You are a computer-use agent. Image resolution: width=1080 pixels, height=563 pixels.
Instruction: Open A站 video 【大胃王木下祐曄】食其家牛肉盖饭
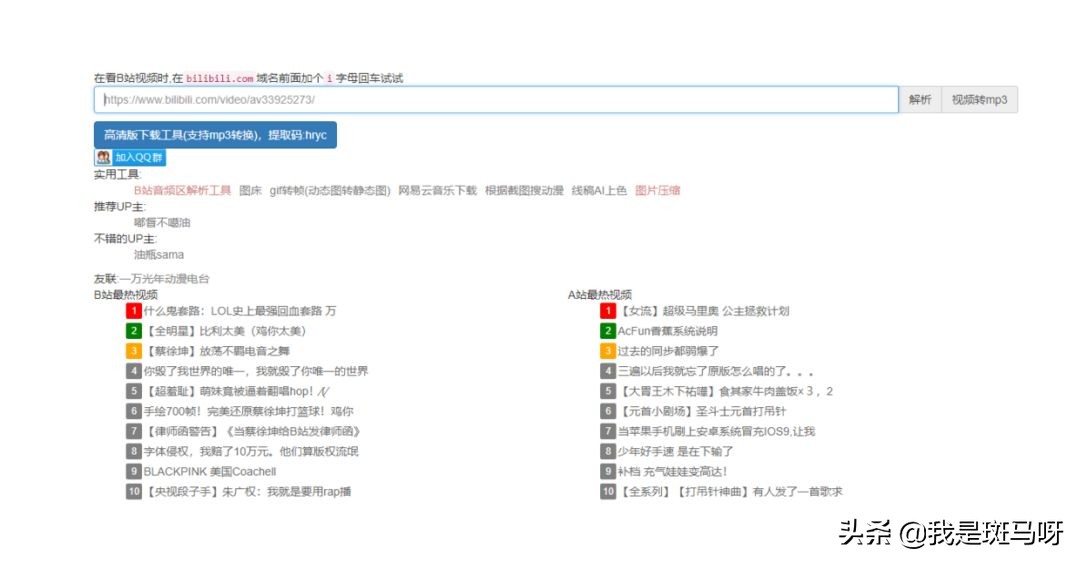click(x=725, y=391)
